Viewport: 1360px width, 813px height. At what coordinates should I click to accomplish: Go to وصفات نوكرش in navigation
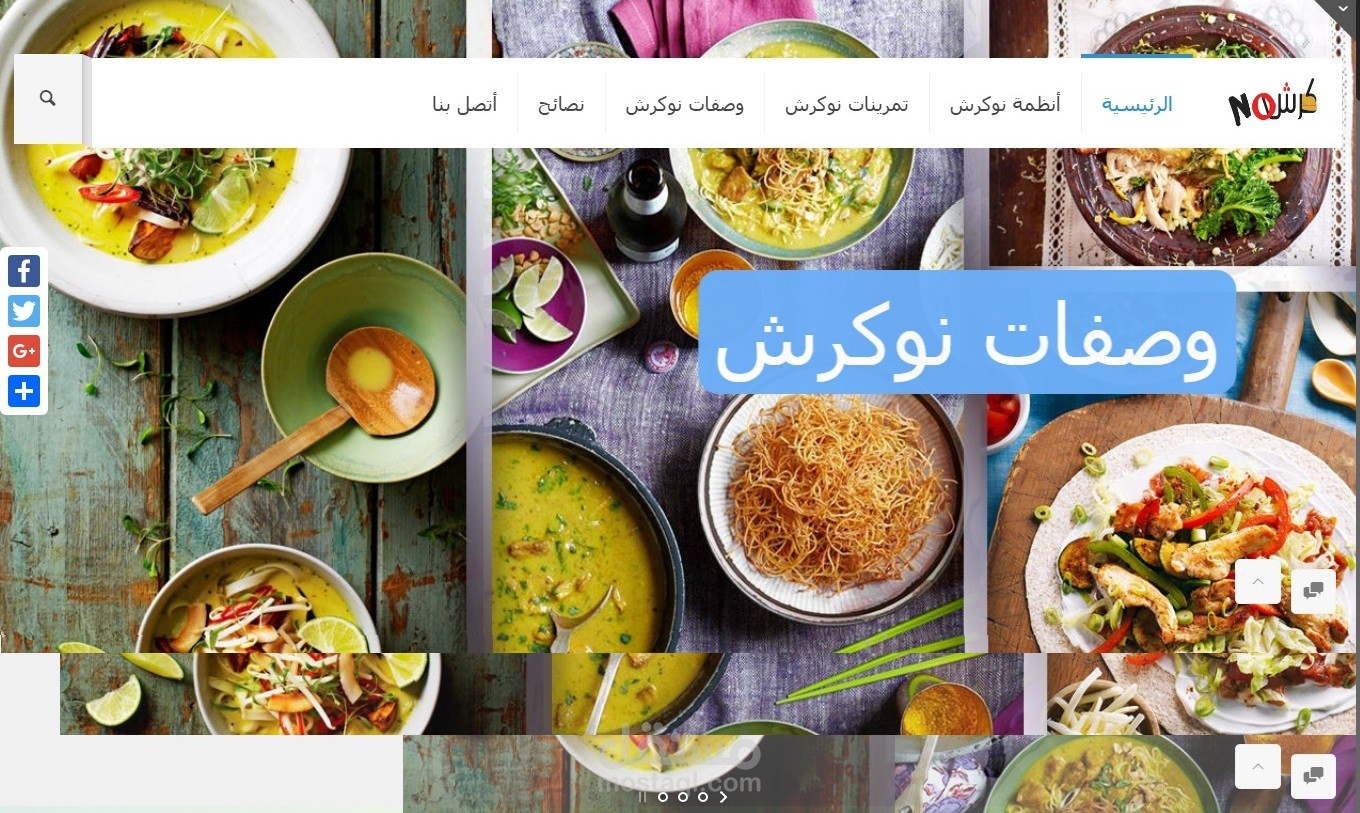click(x=685, y=104)
